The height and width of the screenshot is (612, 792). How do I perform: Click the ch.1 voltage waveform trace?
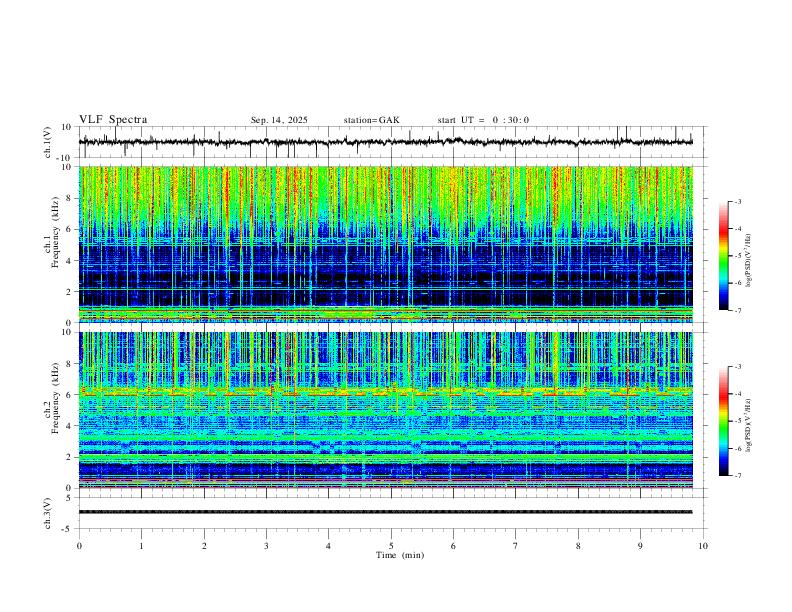(x=385, y=142)
